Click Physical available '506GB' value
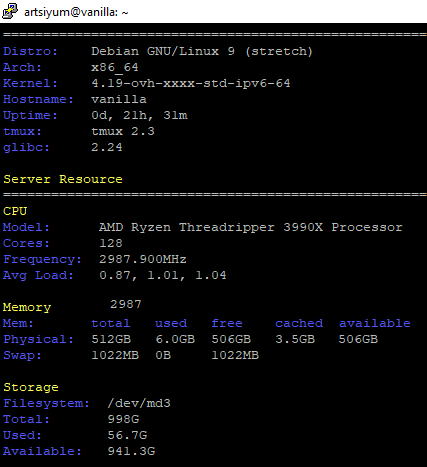 pos(358,339)
